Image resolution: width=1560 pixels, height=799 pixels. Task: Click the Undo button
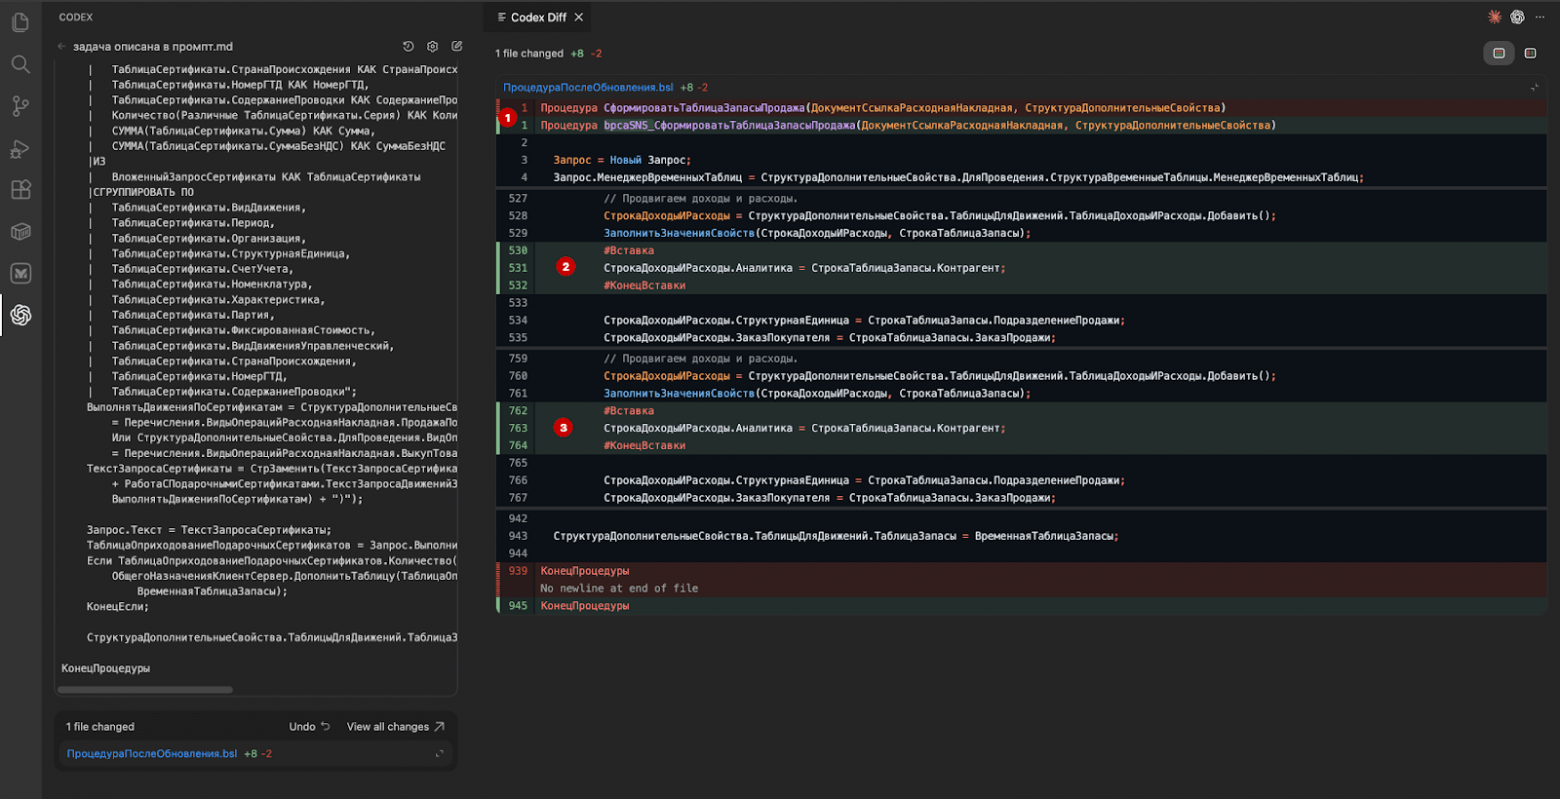coord(309,727)
